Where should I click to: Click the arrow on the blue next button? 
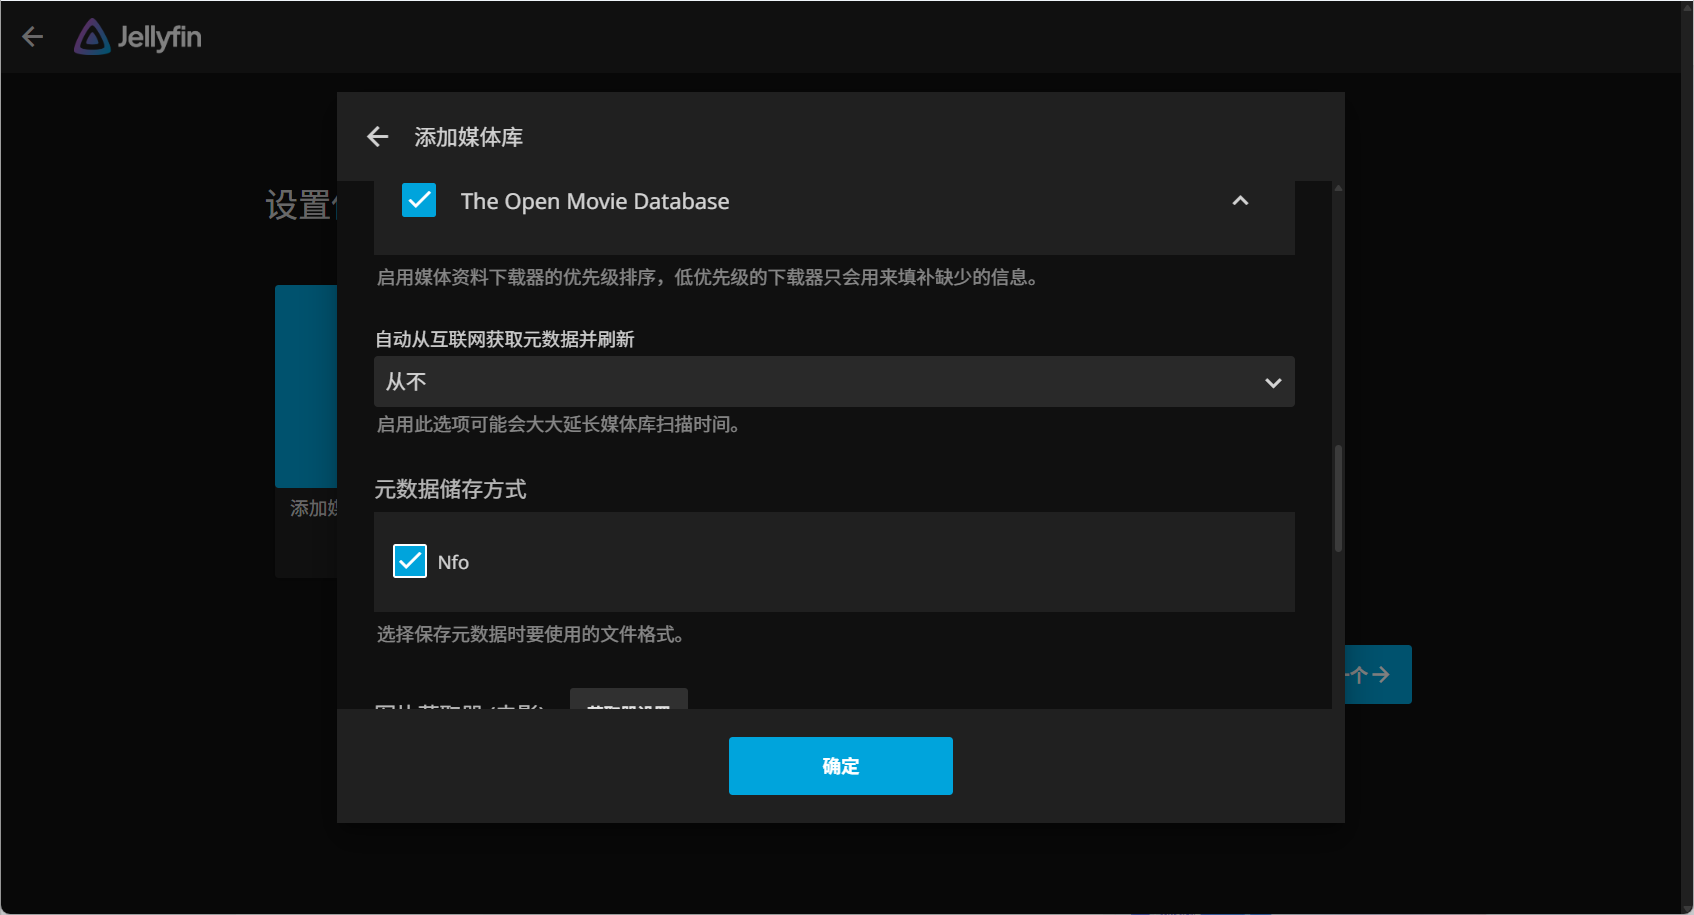1381,675
